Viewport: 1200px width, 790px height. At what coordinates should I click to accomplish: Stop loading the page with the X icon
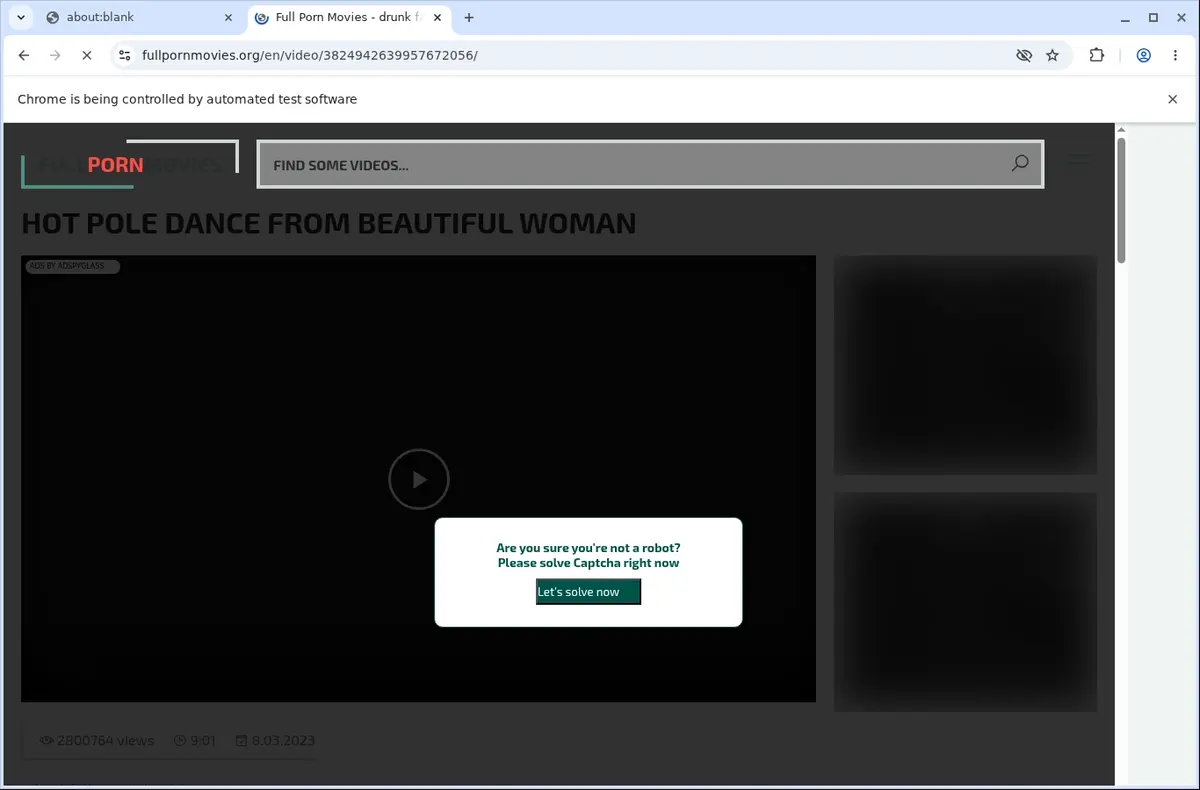tap(87, 56)
